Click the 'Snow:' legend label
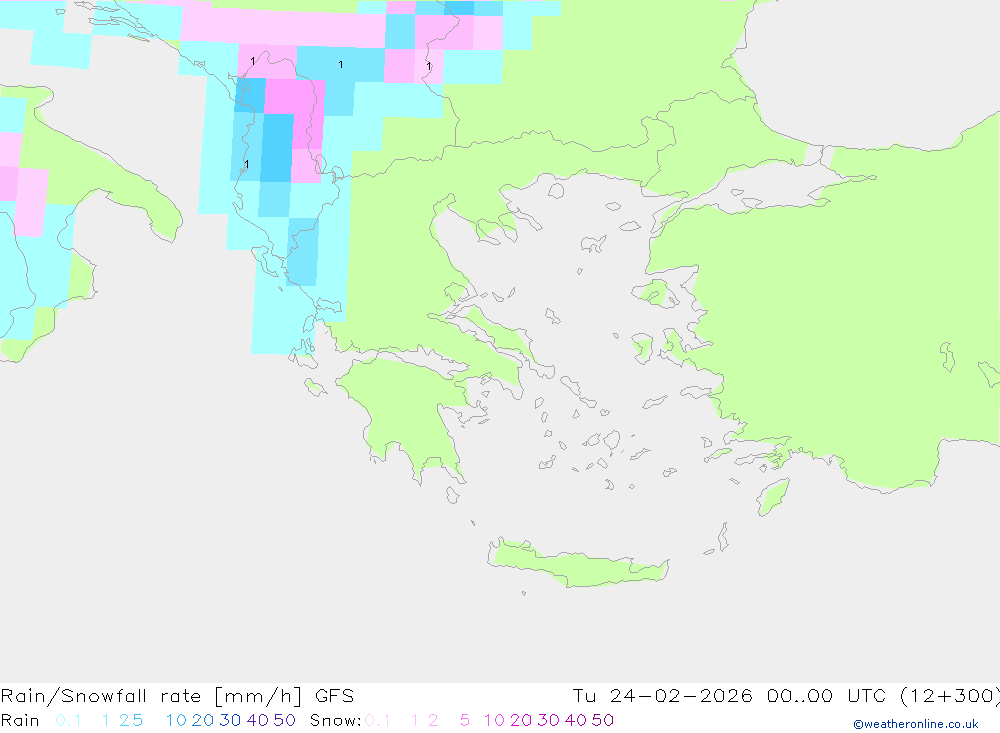This screenshot has width=1000, height=733. coord(335,720)
